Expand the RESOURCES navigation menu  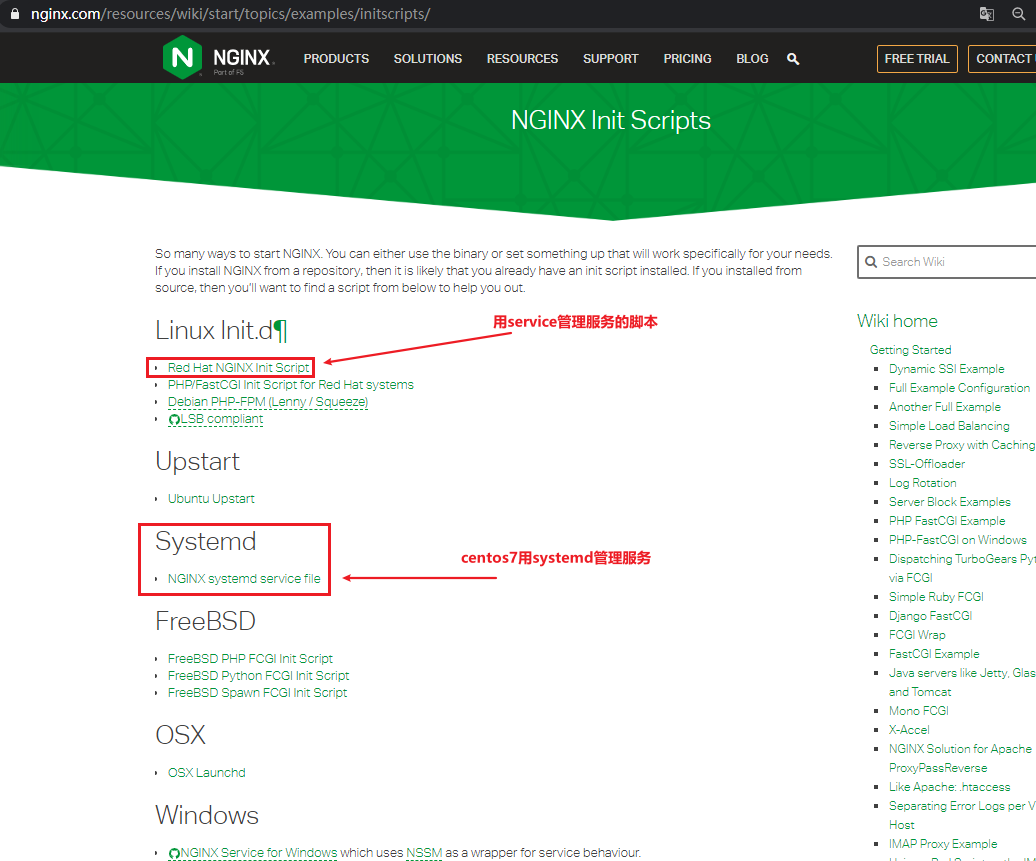tap(522, 59)
